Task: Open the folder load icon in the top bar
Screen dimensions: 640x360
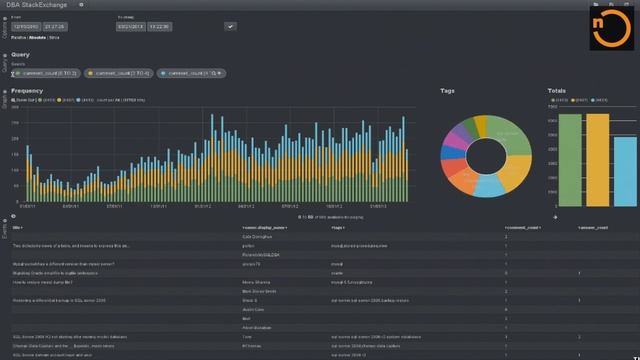Action: 596,4
